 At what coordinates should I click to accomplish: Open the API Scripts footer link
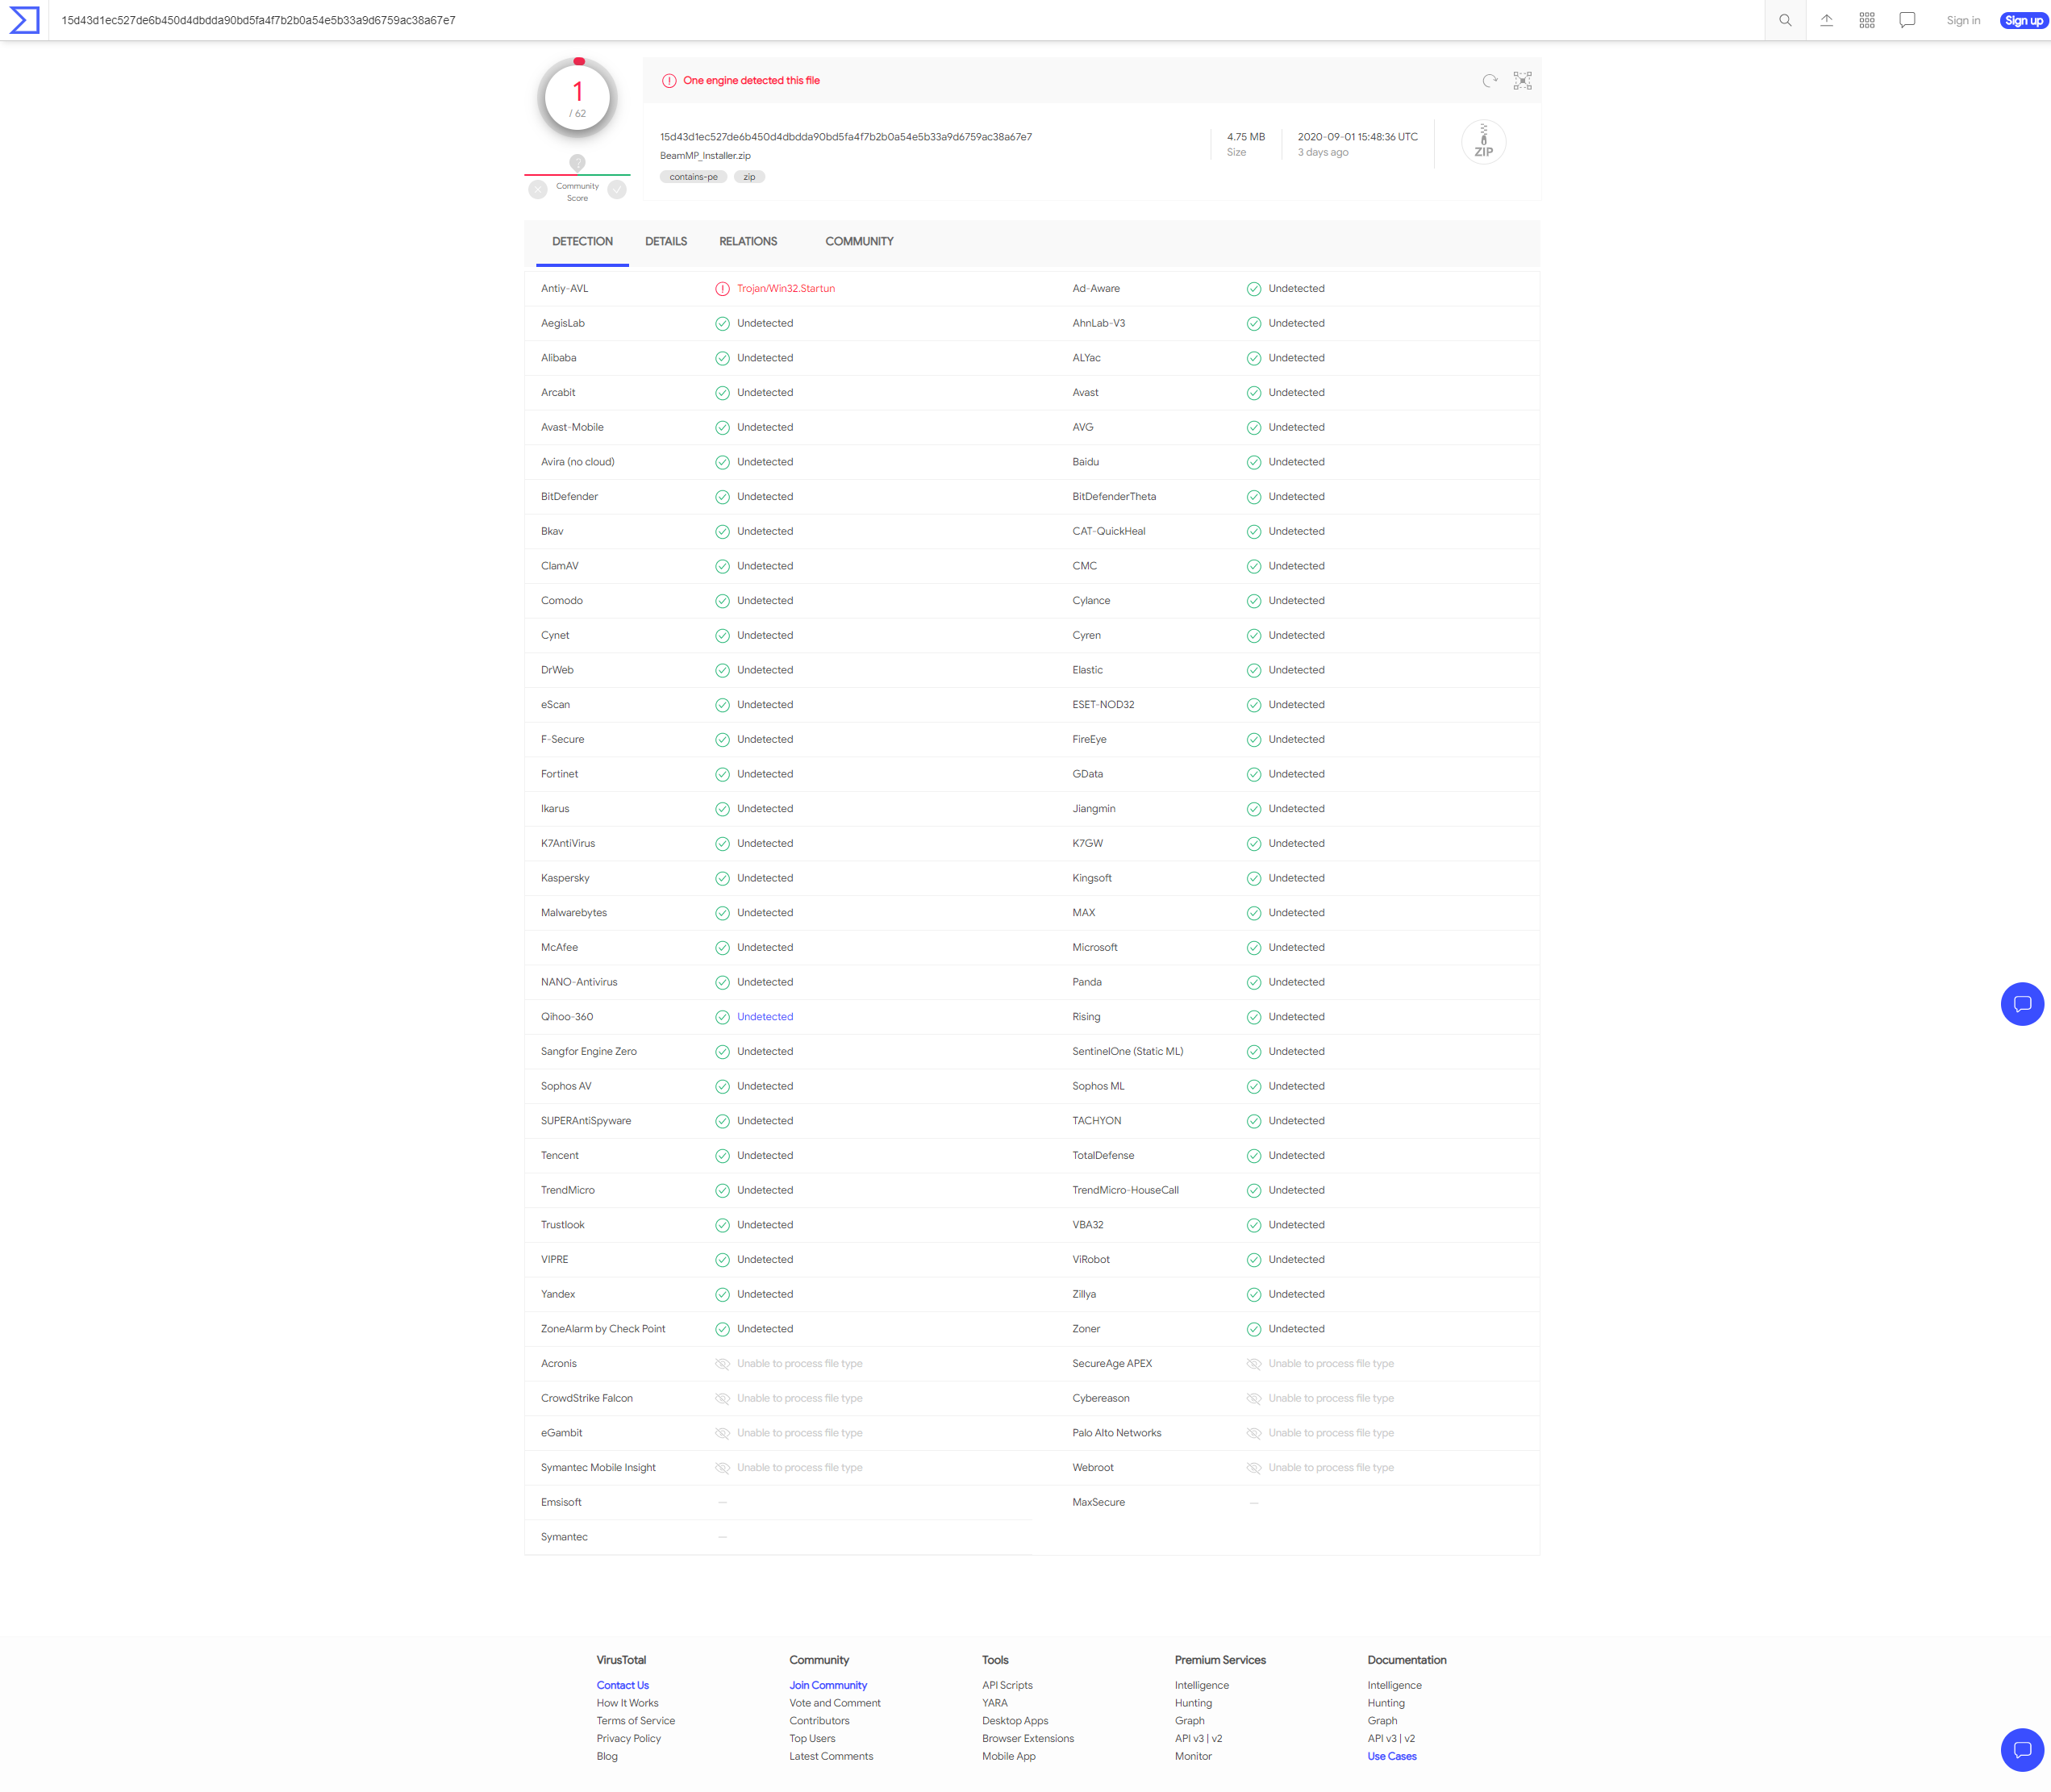(1007, 1686)
